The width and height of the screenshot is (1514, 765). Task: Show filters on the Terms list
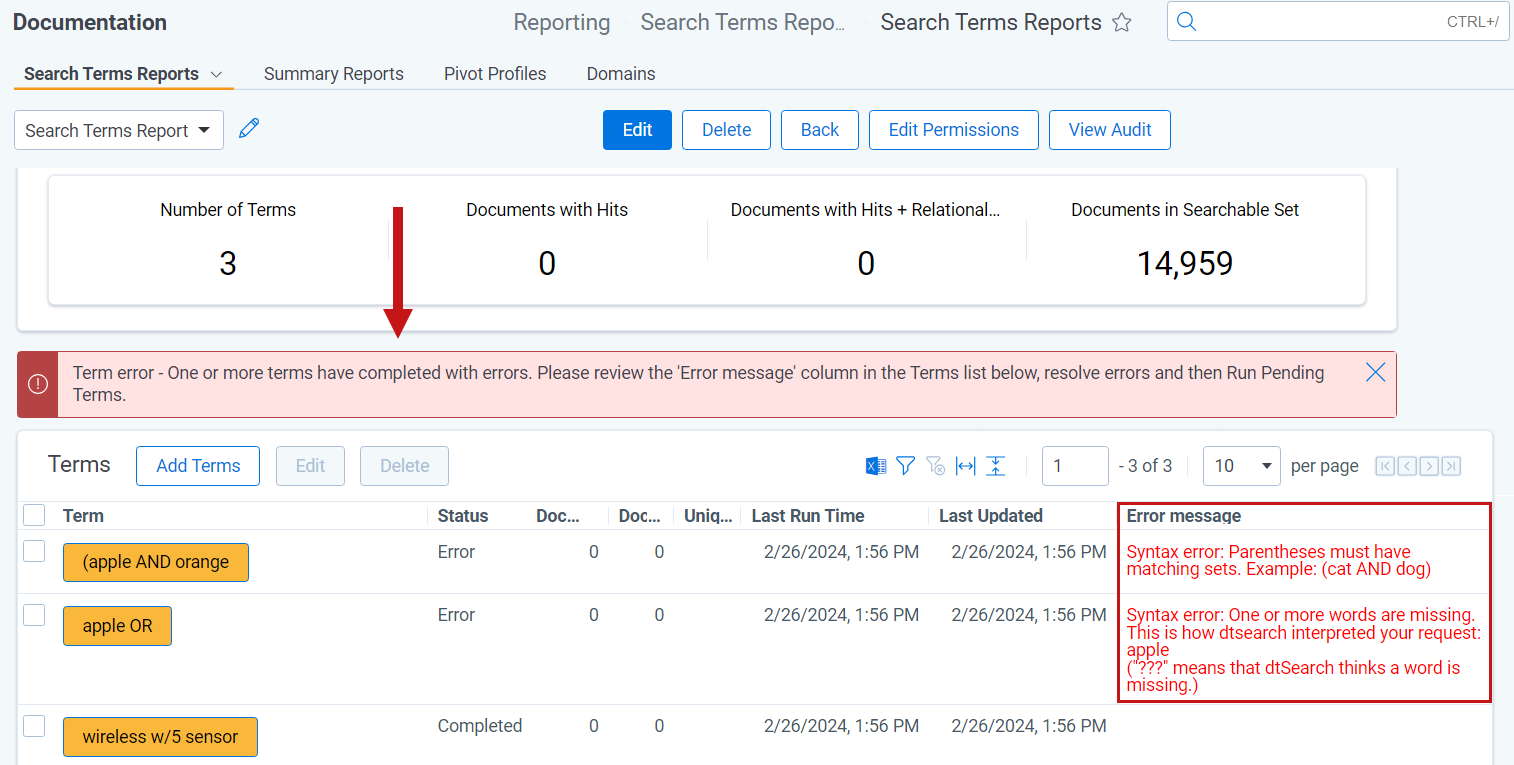pos(905,465)
